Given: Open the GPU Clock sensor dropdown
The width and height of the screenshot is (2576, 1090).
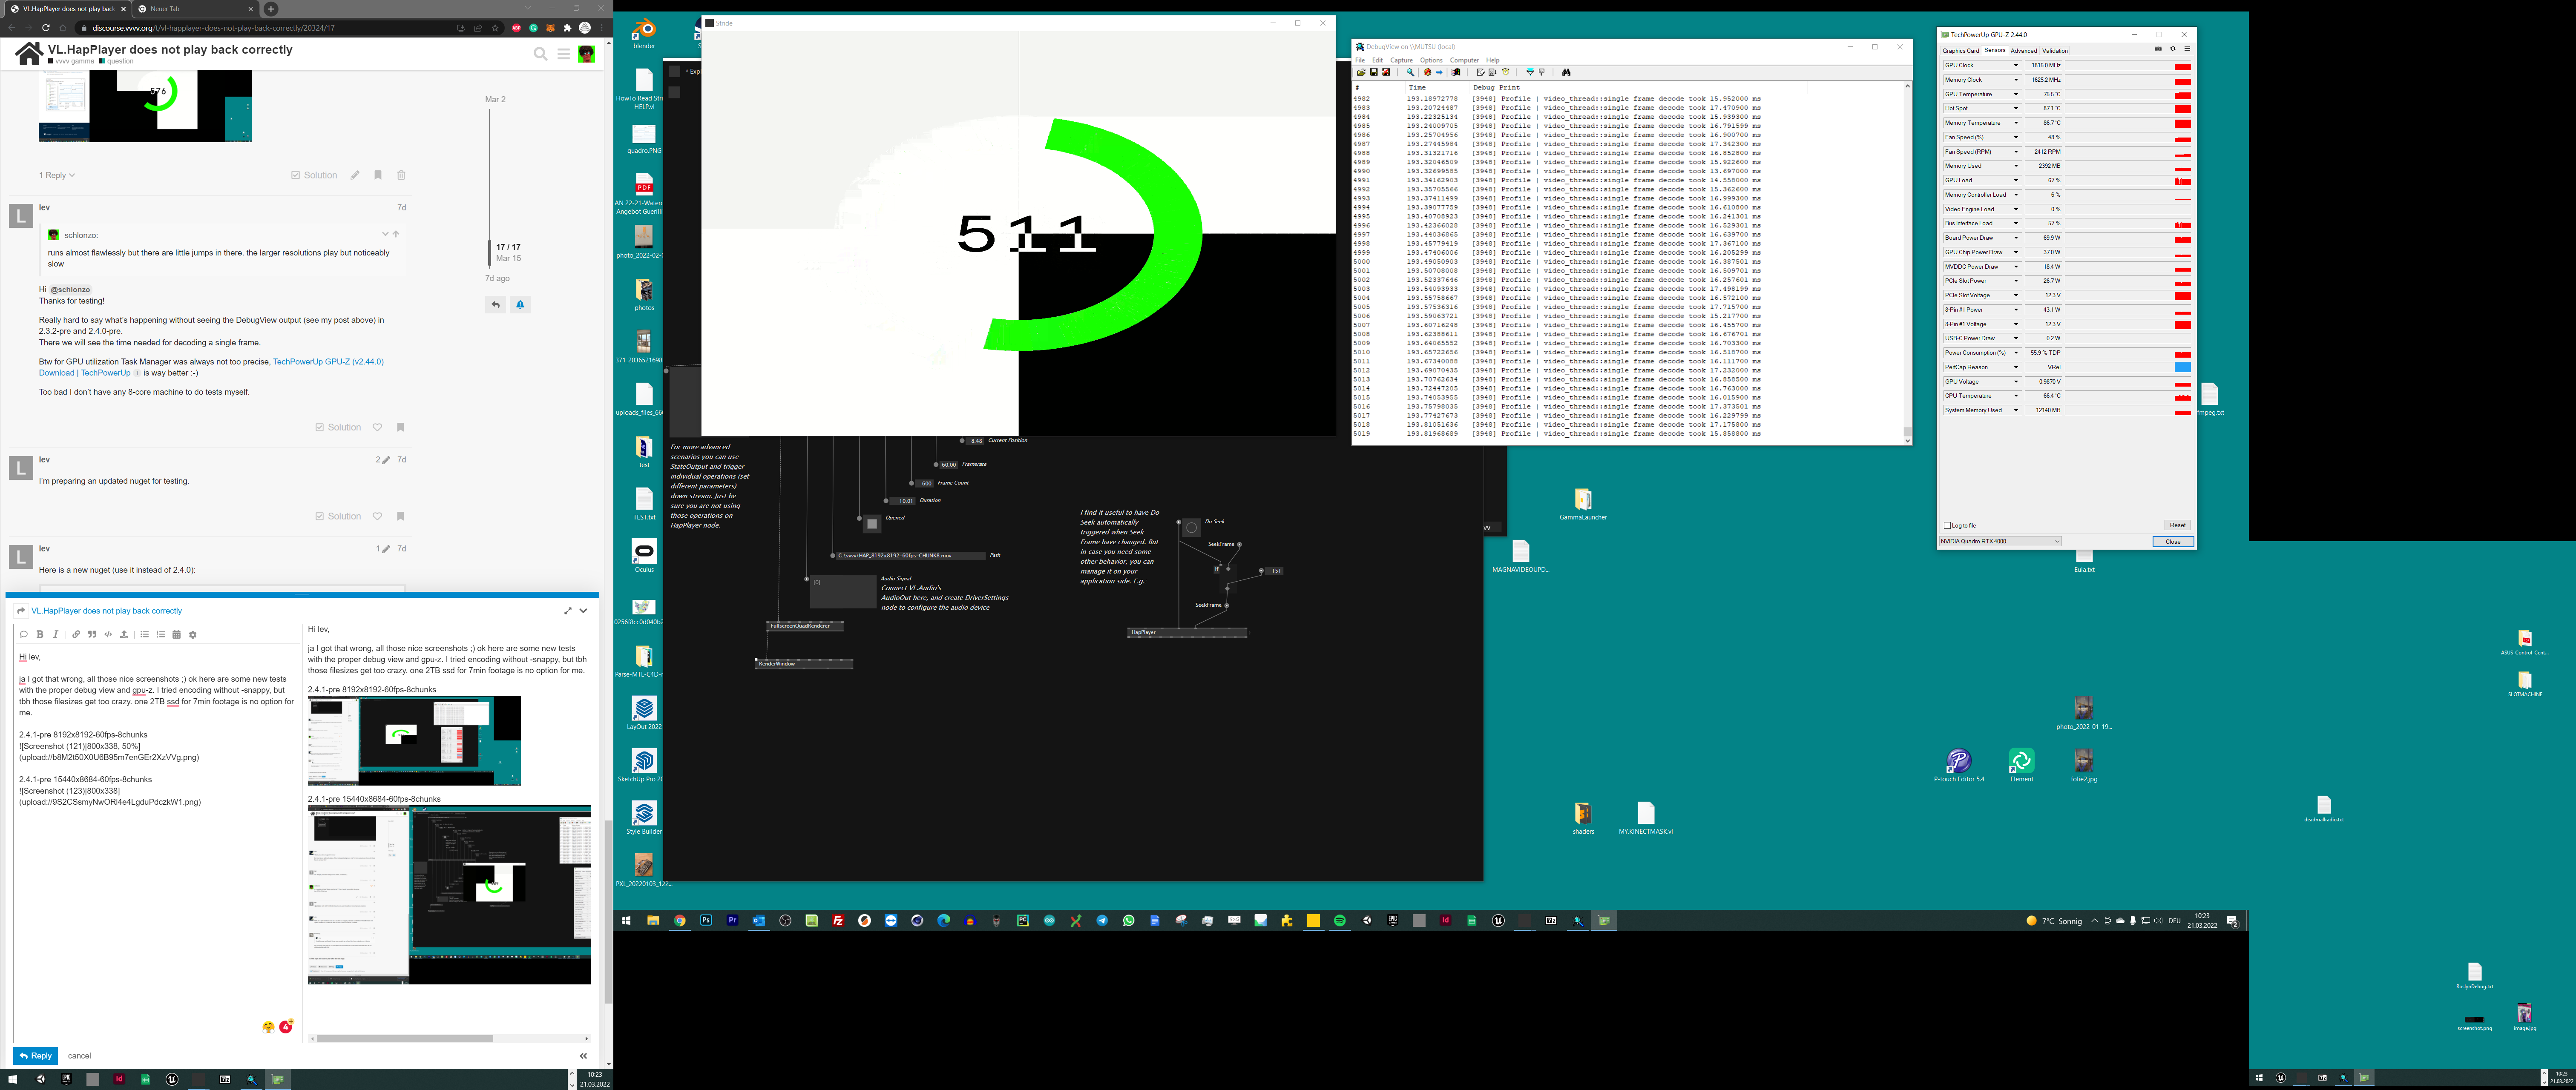Looking at the screenshot, I should pos(2016,65).
